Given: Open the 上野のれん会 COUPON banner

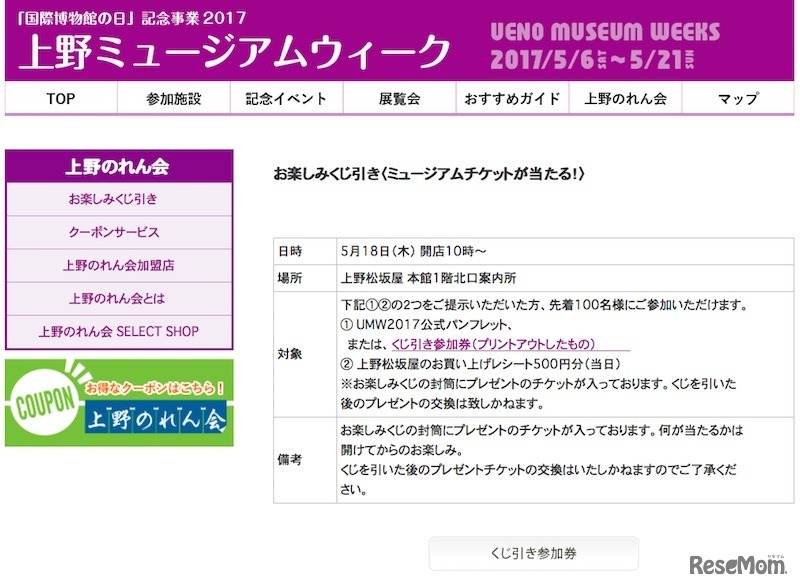Looking at the screenshot, I should 120,400.
